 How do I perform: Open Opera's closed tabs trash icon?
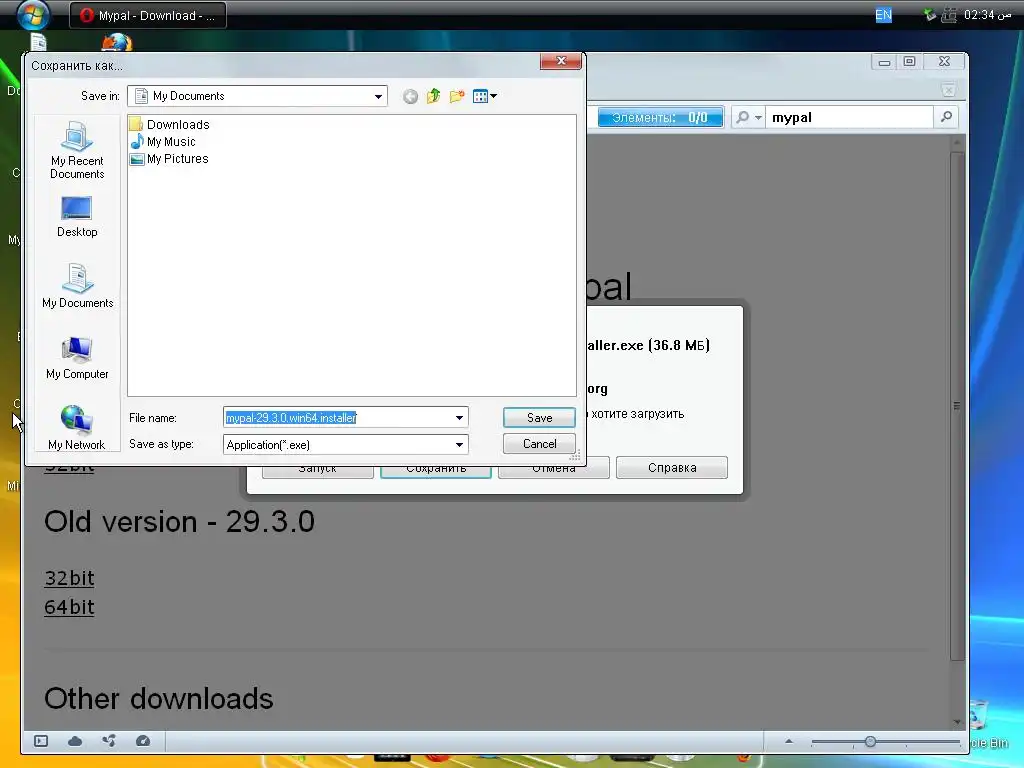point(948,89)
